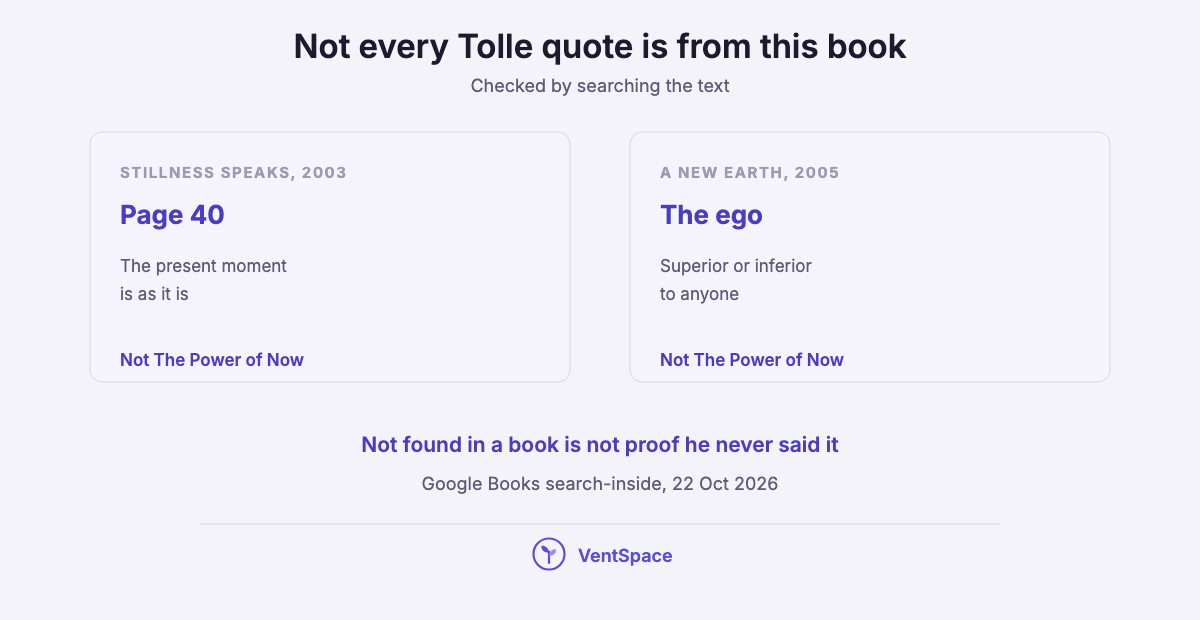This screenshot has height=620, width=1200.
Task: Open the A New Earth, 2005 card
Action: pyautogui.click(x=870, y=257)
